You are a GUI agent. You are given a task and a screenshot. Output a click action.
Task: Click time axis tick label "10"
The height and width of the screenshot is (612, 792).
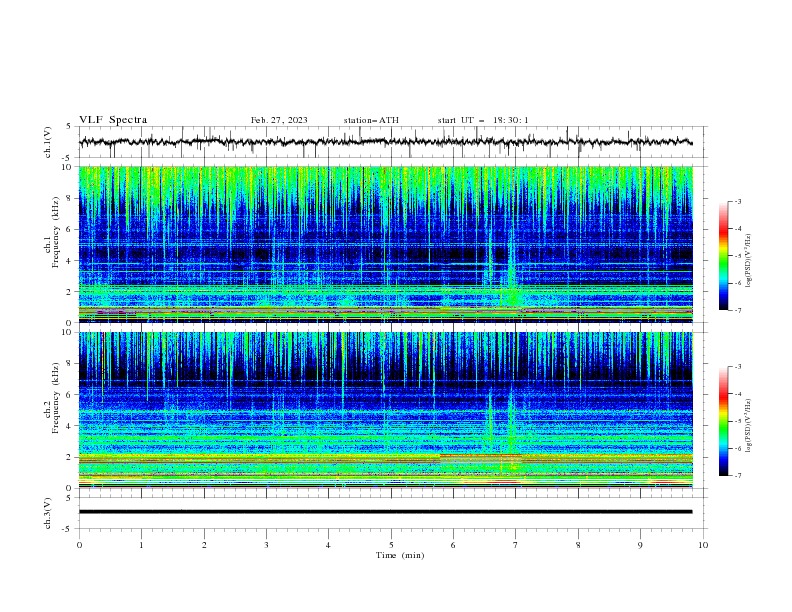703,545
